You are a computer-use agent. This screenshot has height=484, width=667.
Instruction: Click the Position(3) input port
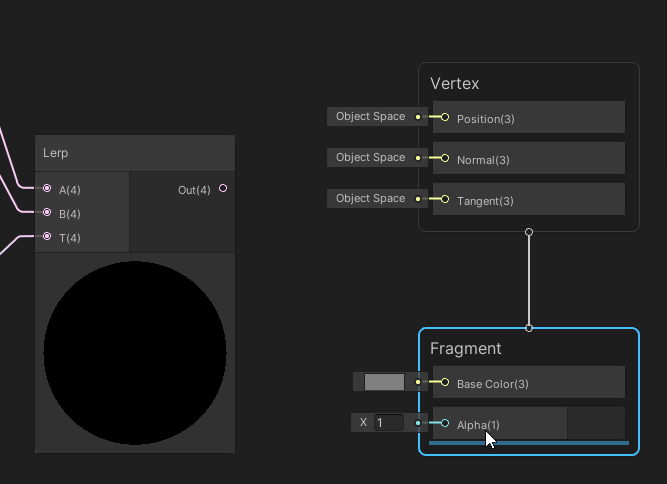(x=445, y=117)
